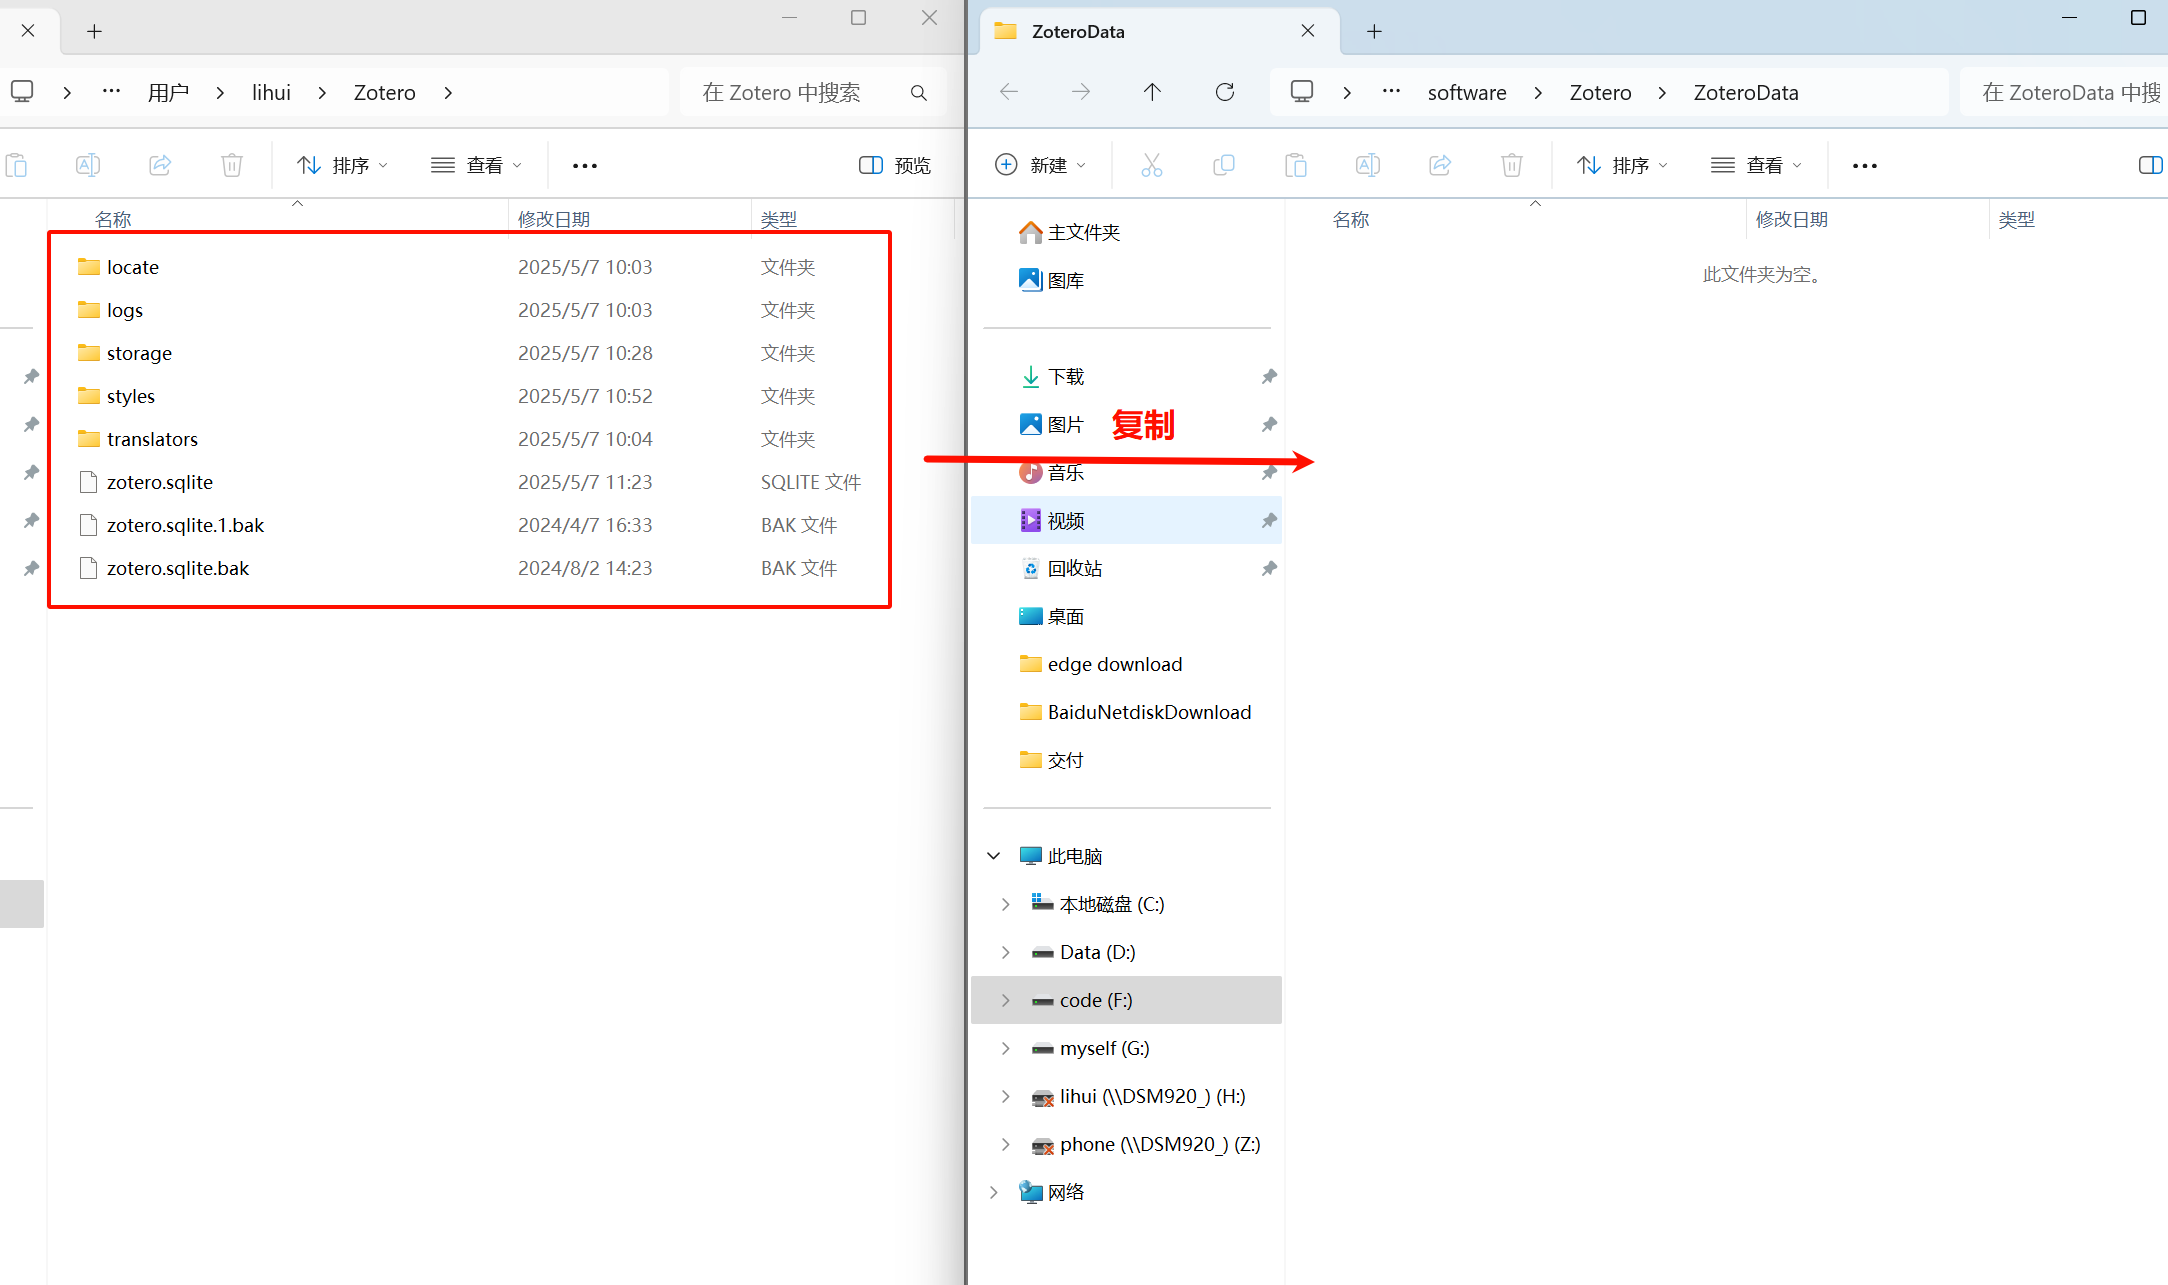Image resolution: width=2168 pixels, height=1285 pixels.
Task: Click the Copy icon in right toolbar
Action: click(x=1223, y=165)
